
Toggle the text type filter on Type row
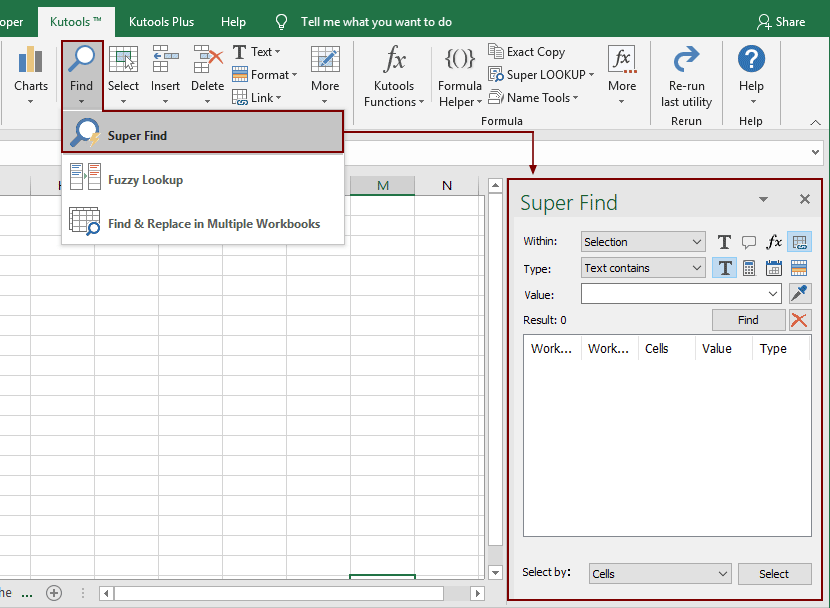[x=724, y=268]
